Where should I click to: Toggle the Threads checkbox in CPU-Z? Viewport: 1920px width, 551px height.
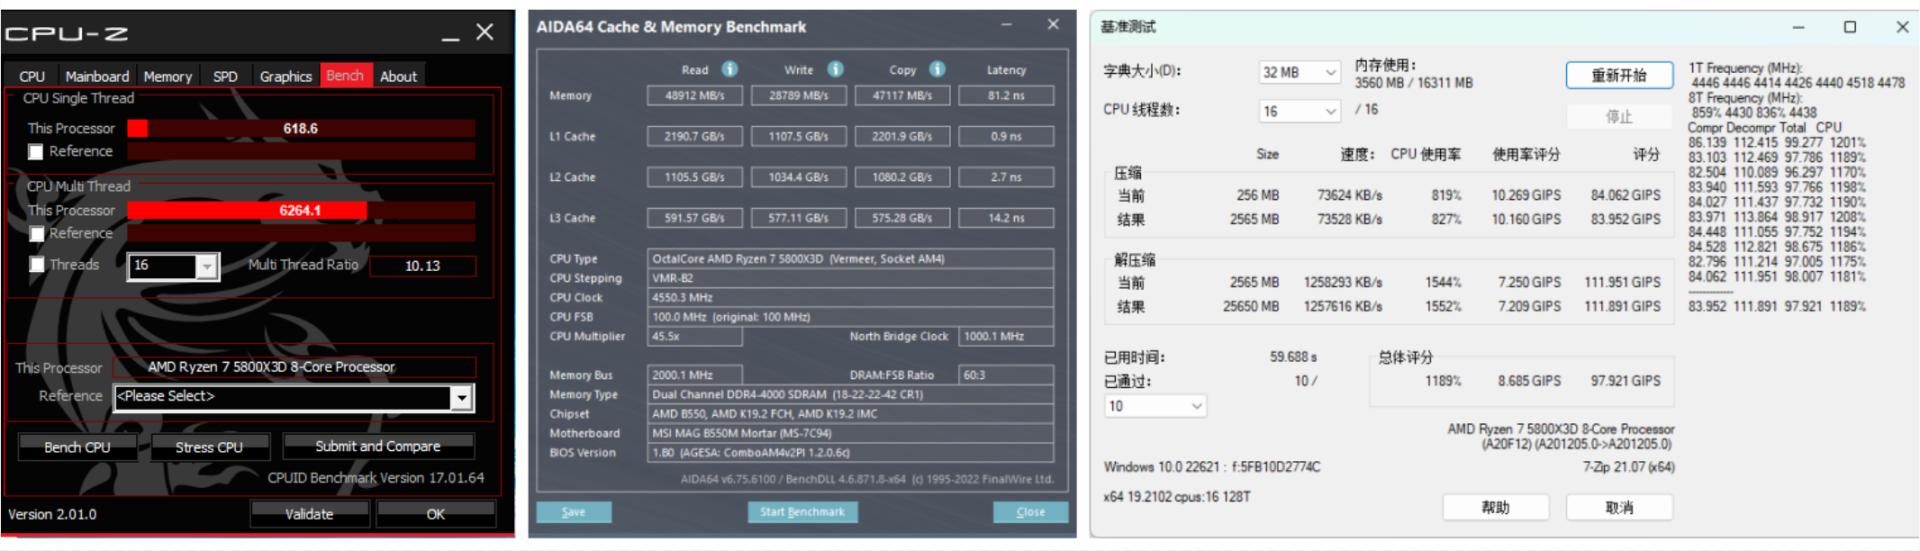point(36,265)
